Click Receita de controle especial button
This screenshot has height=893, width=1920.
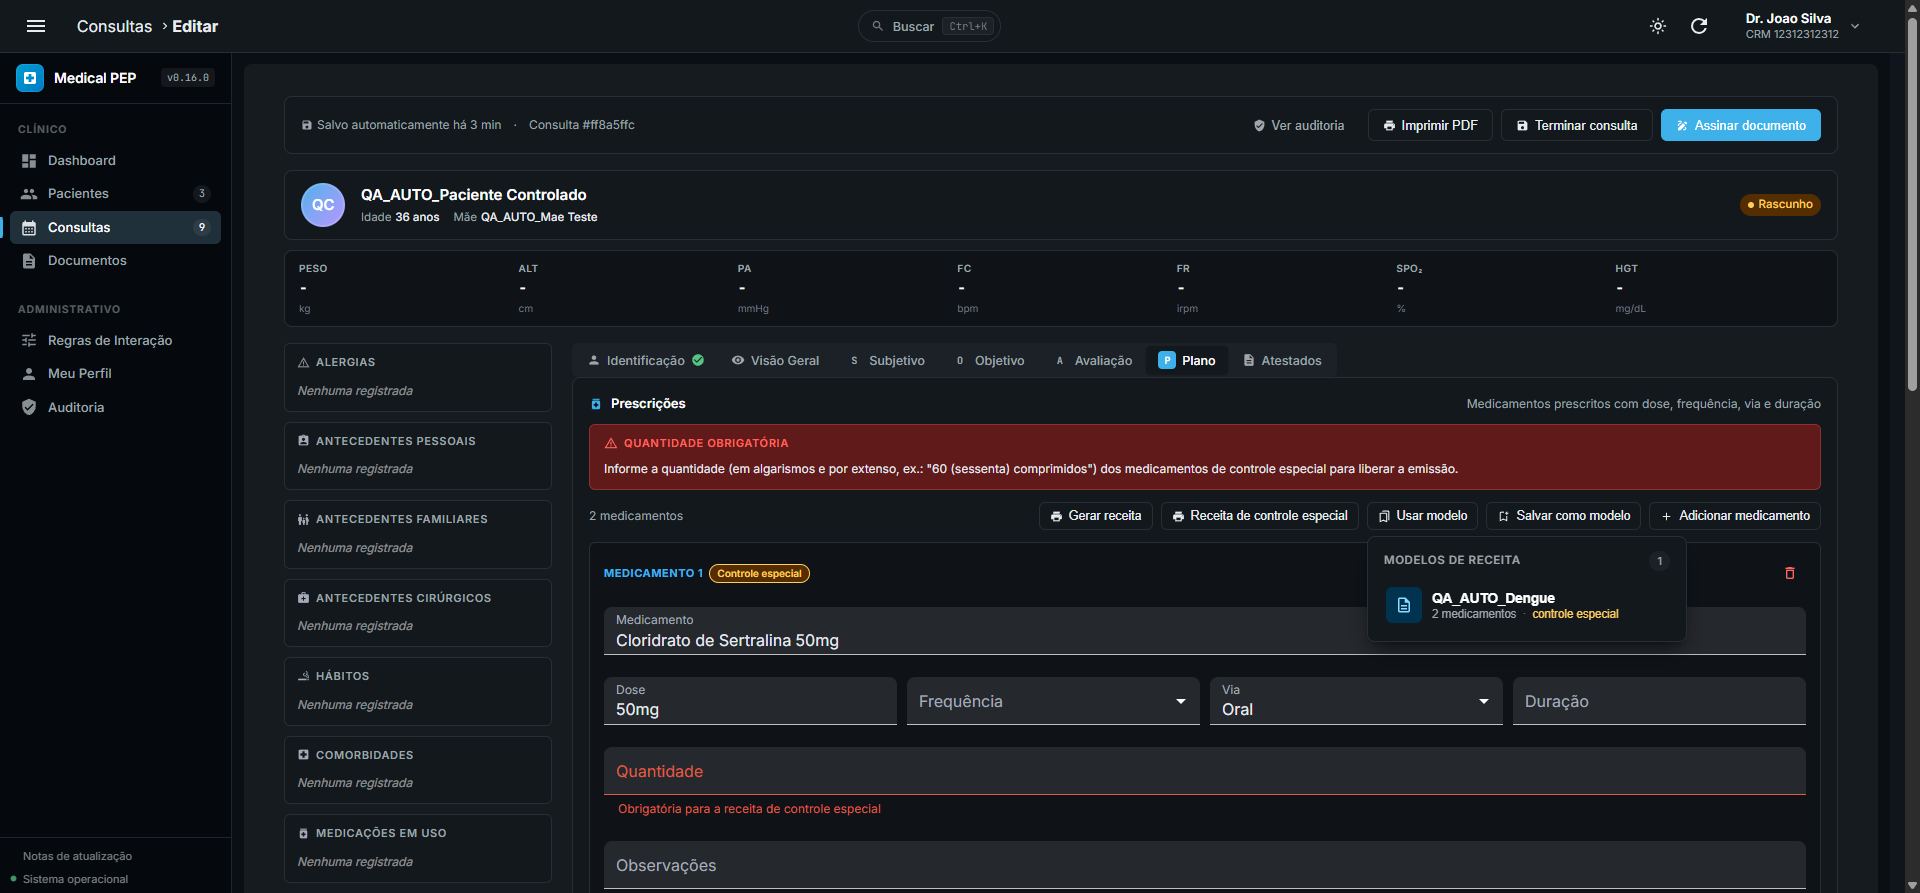(x=1260, y=516)
